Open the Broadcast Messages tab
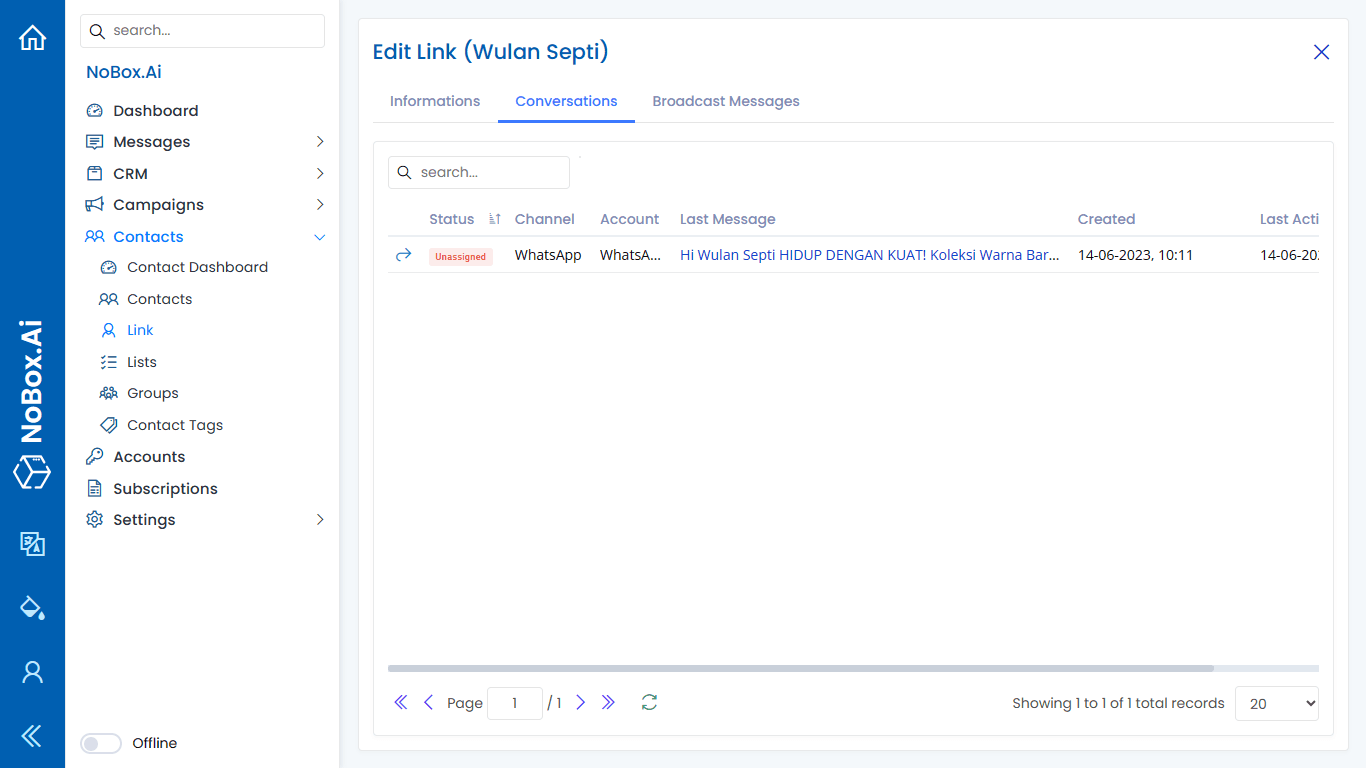The width and height of the screenshot is (1366, 768). [x=726, y=101]
